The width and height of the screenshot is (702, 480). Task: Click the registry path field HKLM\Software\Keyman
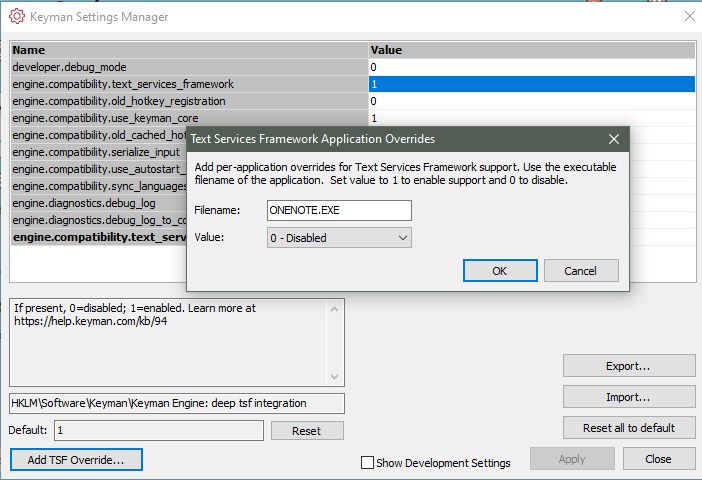[x=177, y=403]
